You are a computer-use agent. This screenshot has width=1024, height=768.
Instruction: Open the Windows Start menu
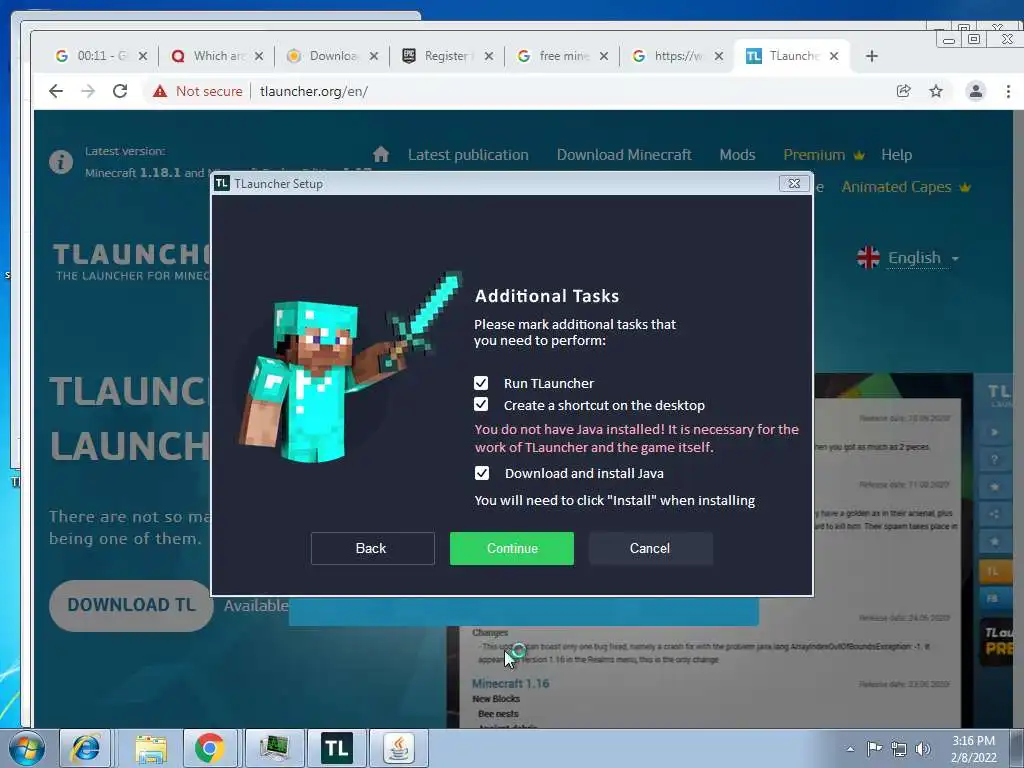[x=27, y=748]
